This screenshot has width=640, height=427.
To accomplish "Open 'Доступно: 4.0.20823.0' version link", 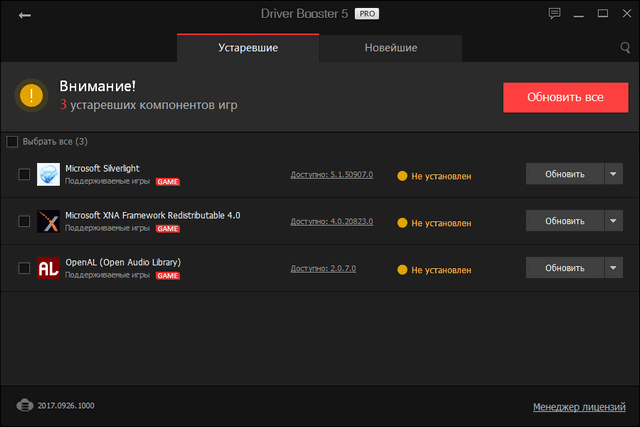I will (332, 222).
